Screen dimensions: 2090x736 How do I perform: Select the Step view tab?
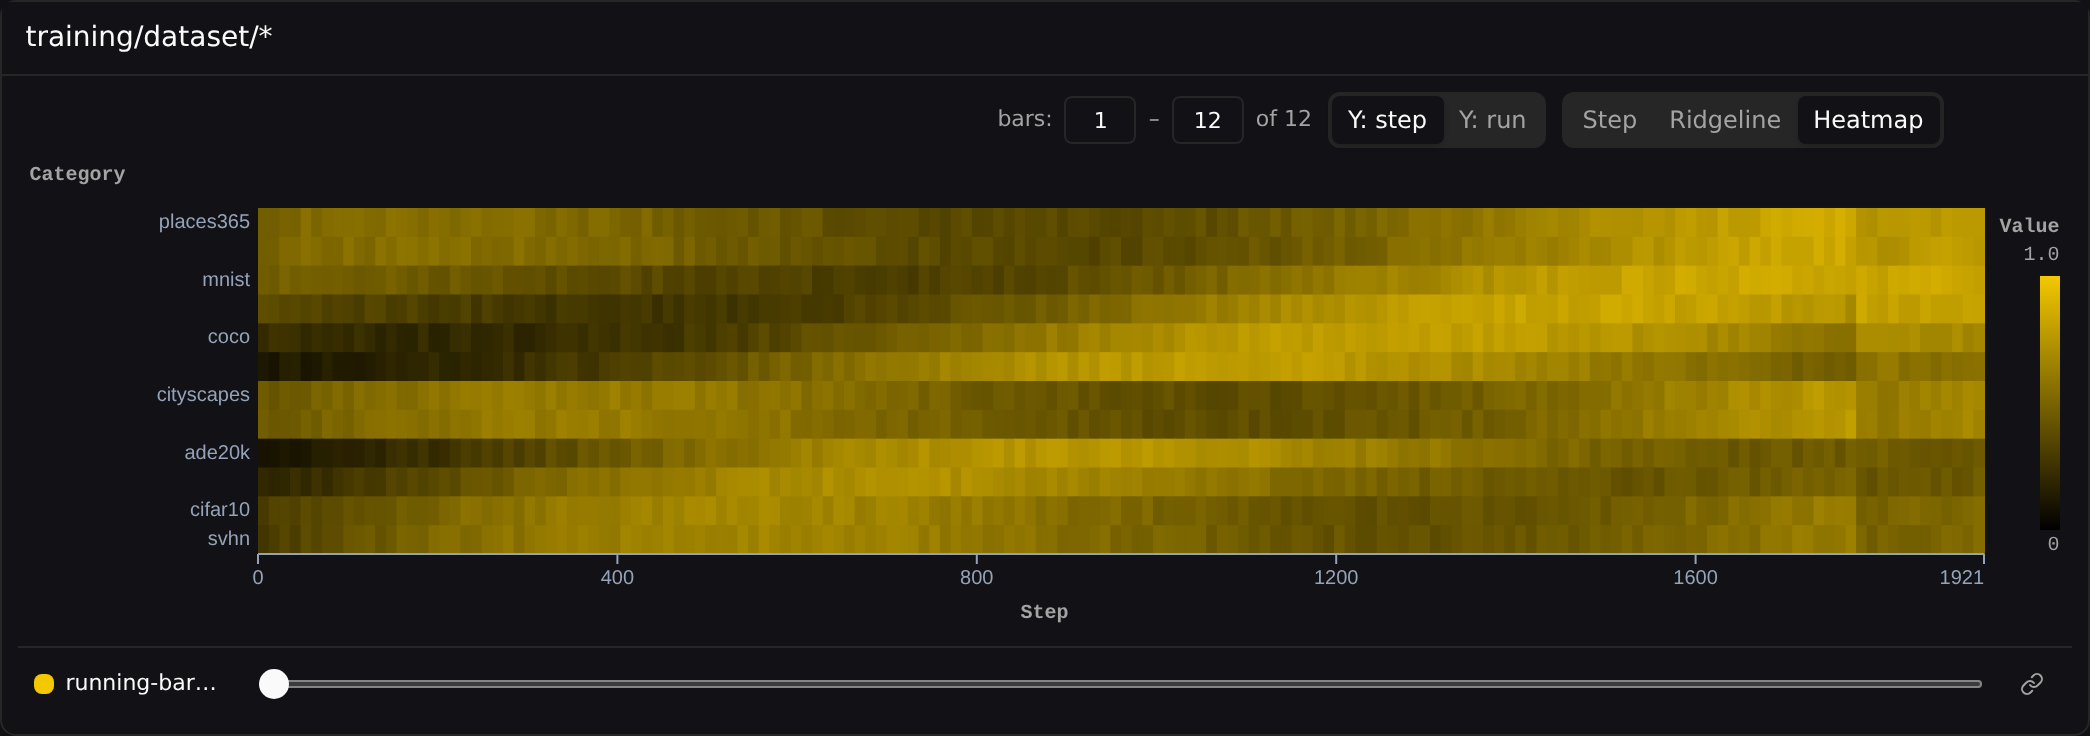pos(1609,120)
